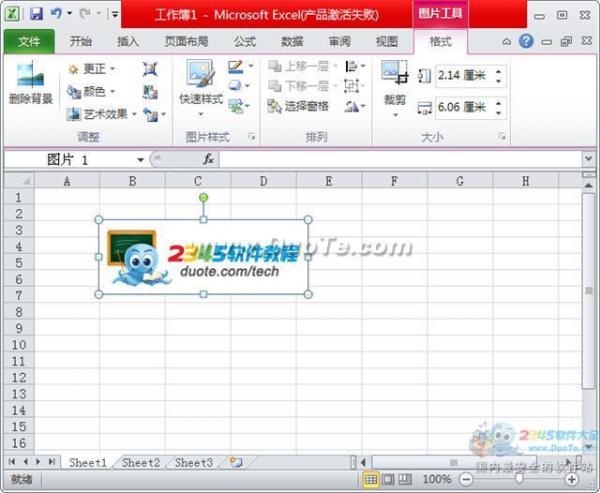The width and height of the screenshot is (600, 493).
Task: Switch to the Home (开始) tab
Action: (81, 41)
